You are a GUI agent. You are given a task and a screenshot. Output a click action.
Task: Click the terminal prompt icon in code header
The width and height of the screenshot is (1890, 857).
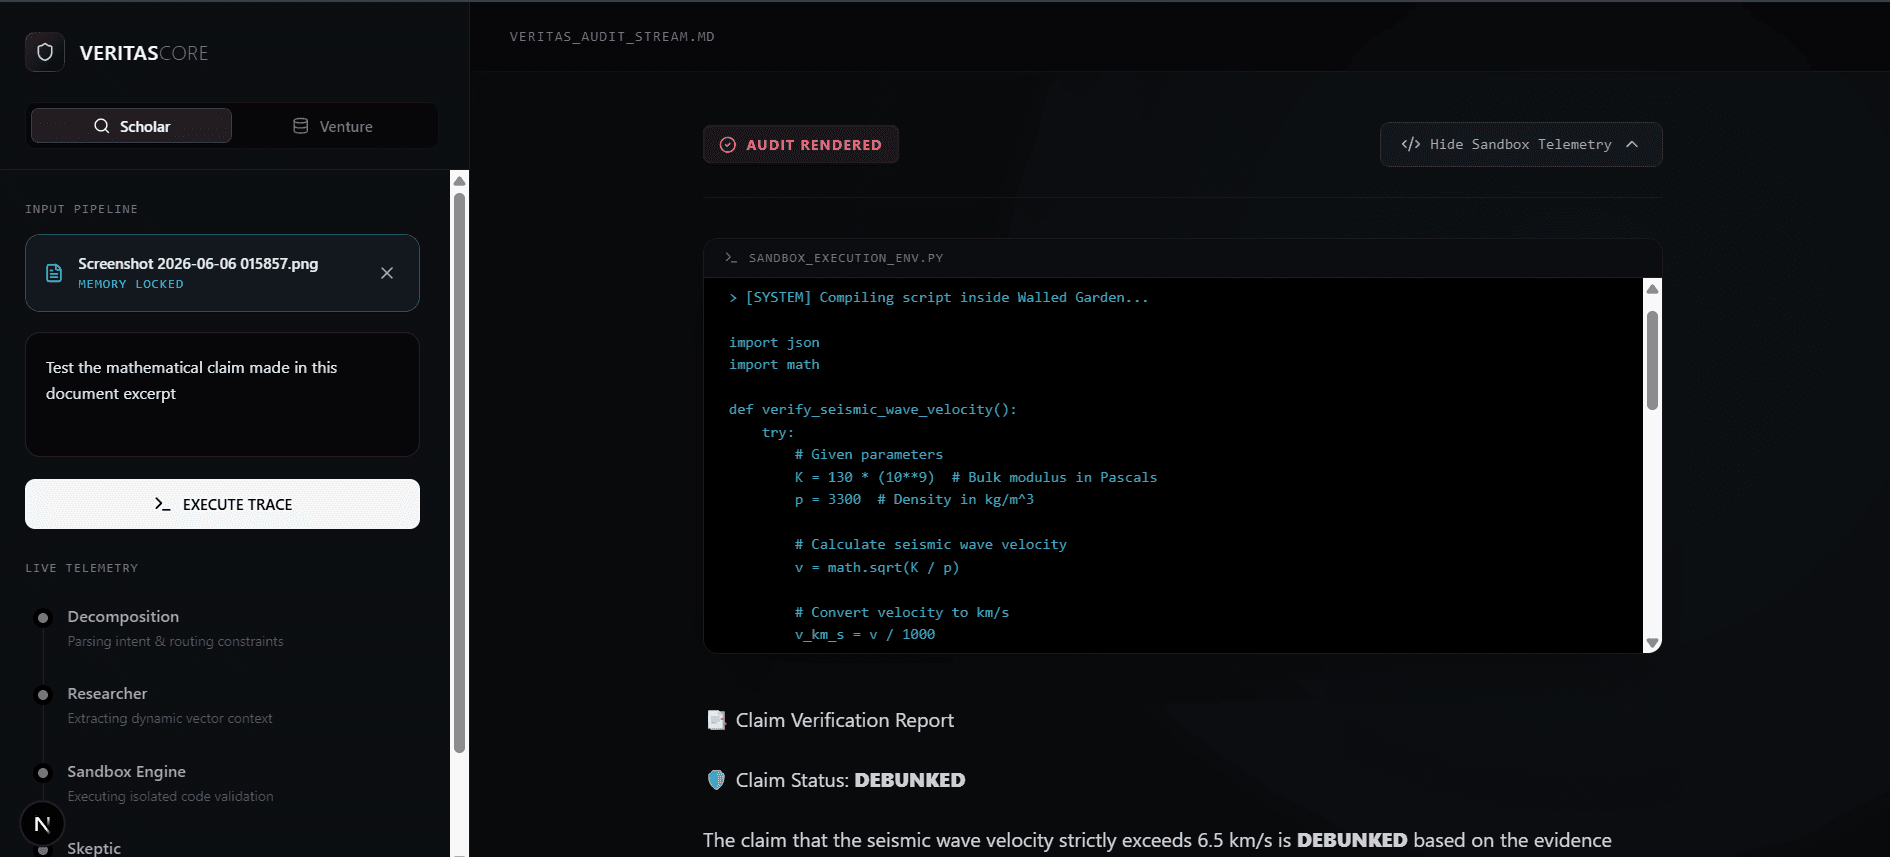pos(731,258)
